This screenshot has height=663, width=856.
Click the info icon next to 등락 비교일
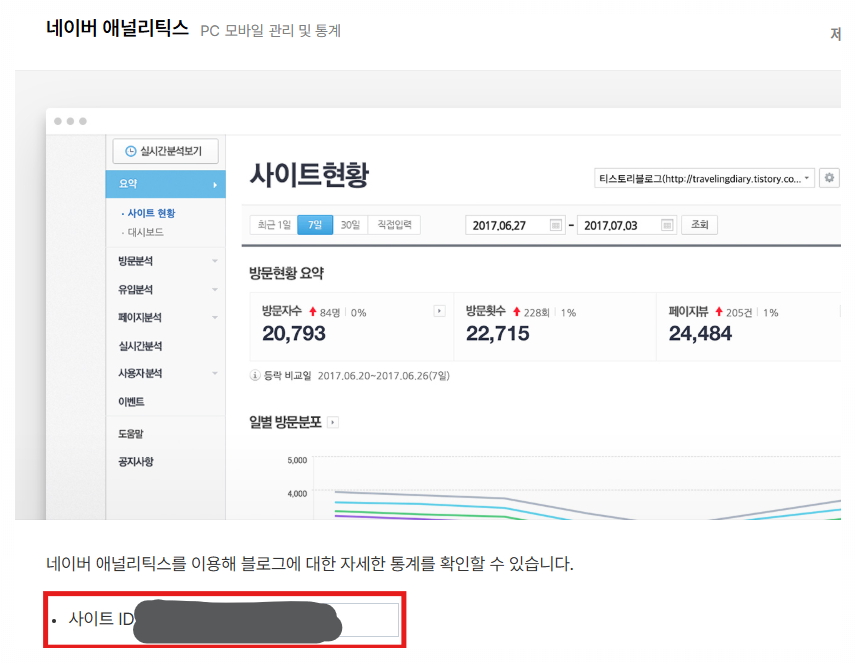[x=254, y=373]
